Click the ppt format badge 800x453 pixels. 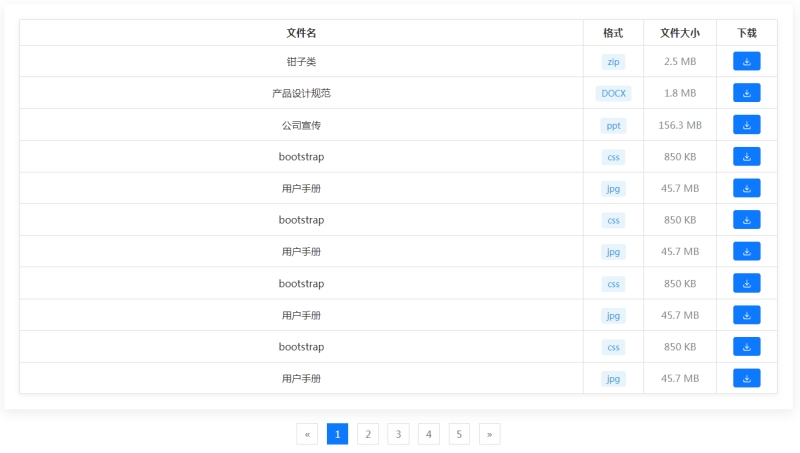pos(613,125)
